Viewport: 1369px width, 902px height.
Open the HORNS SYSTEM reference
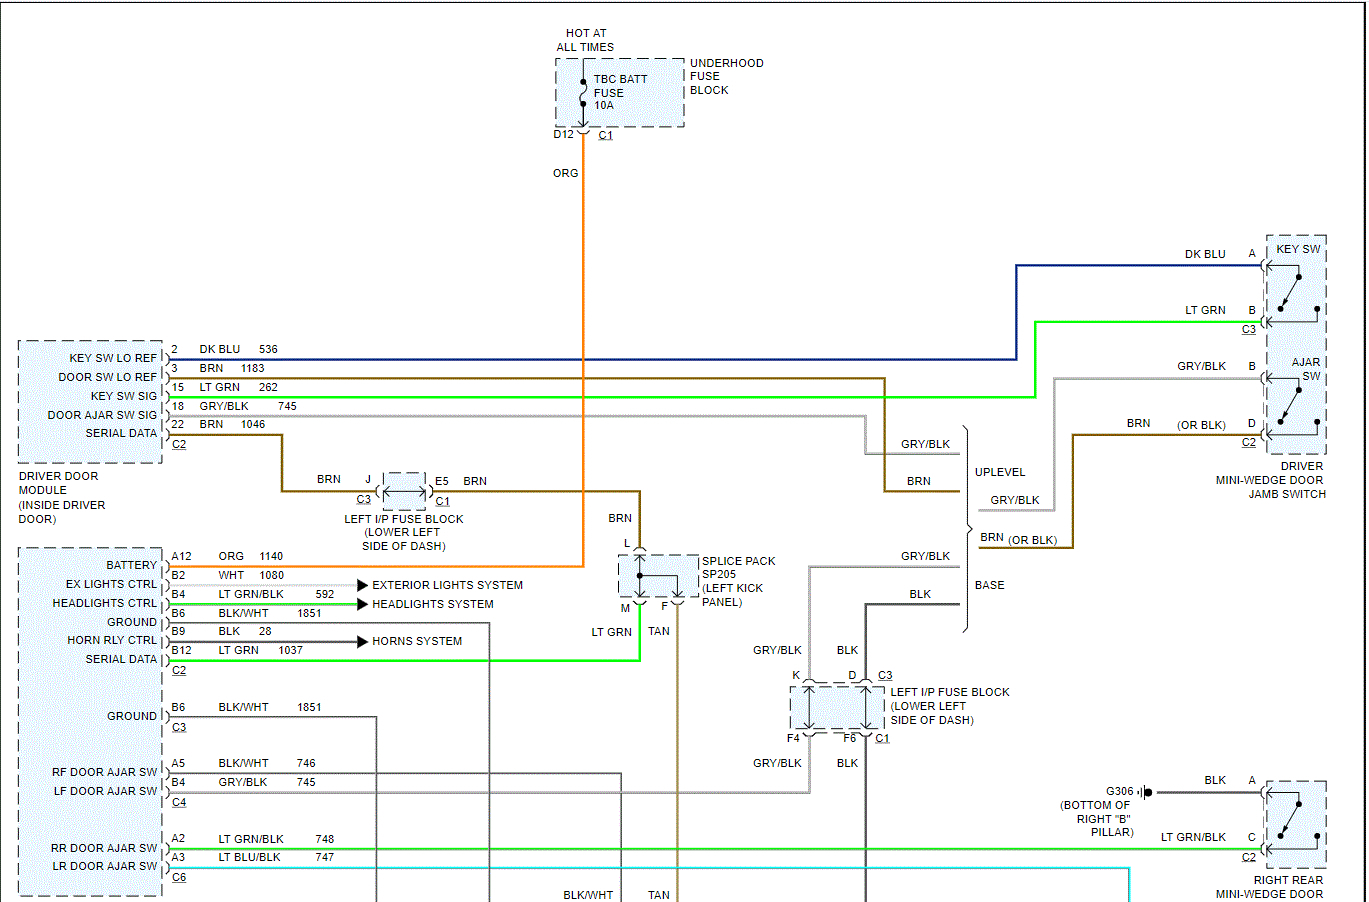(417, 641)
